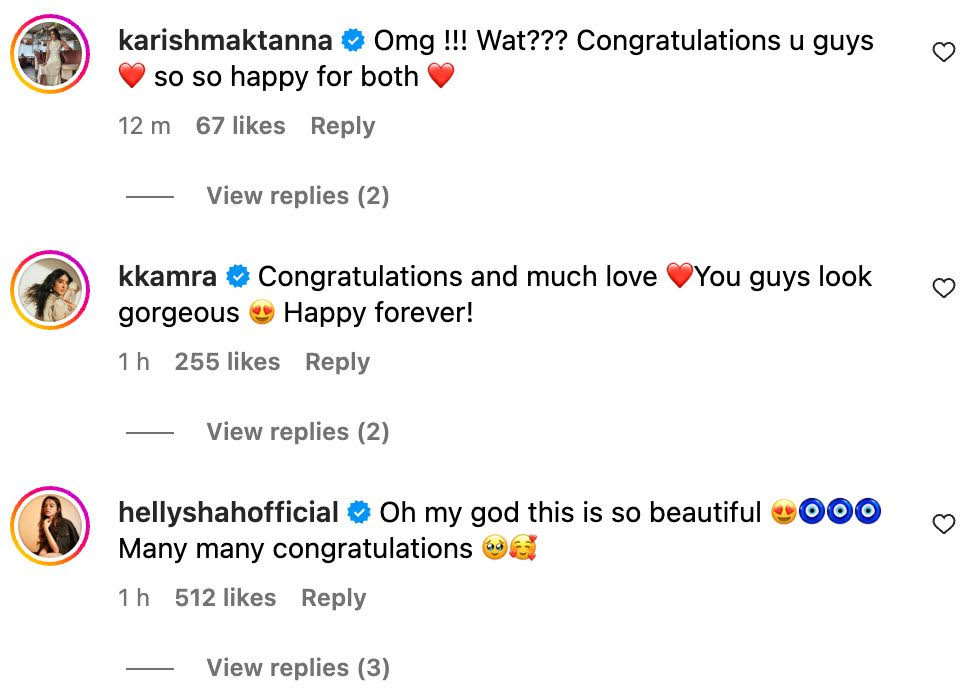Expand the 2 replies under kkamra's comment
The height and width of the screenshot is (690, 976).
point(297,432)
